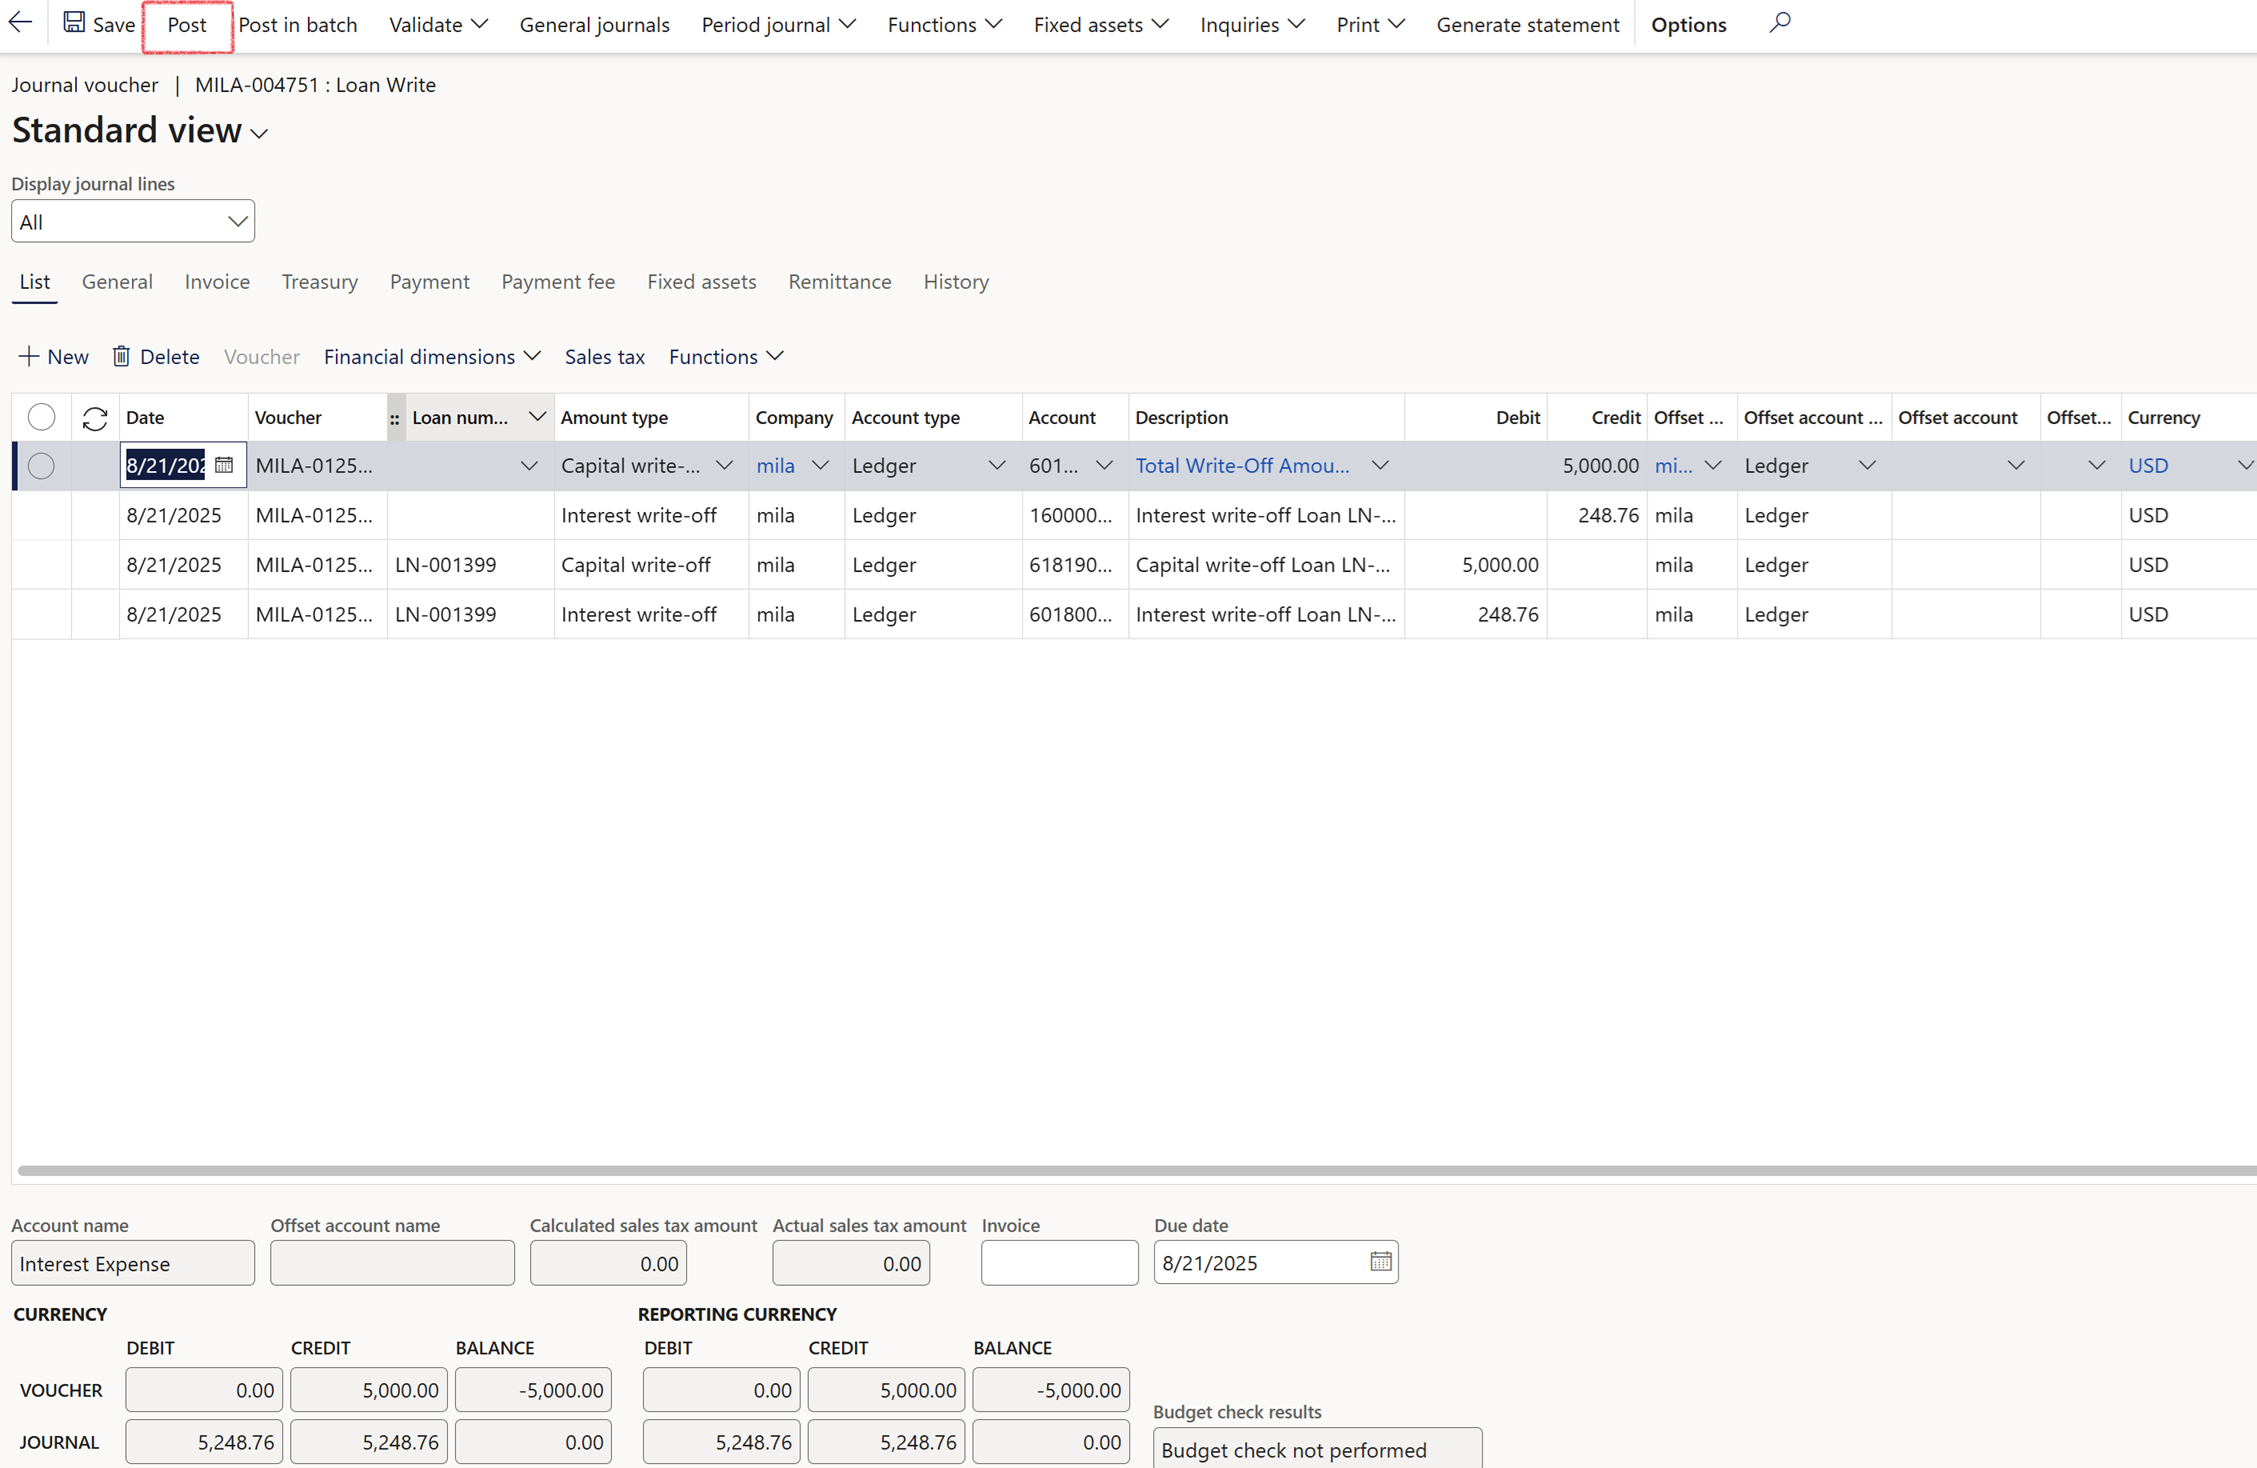This screenshot has width=2257, height=1468.
Task: Expand the Standard view selector
Action: pyautogui.click(x=259, y=134)
